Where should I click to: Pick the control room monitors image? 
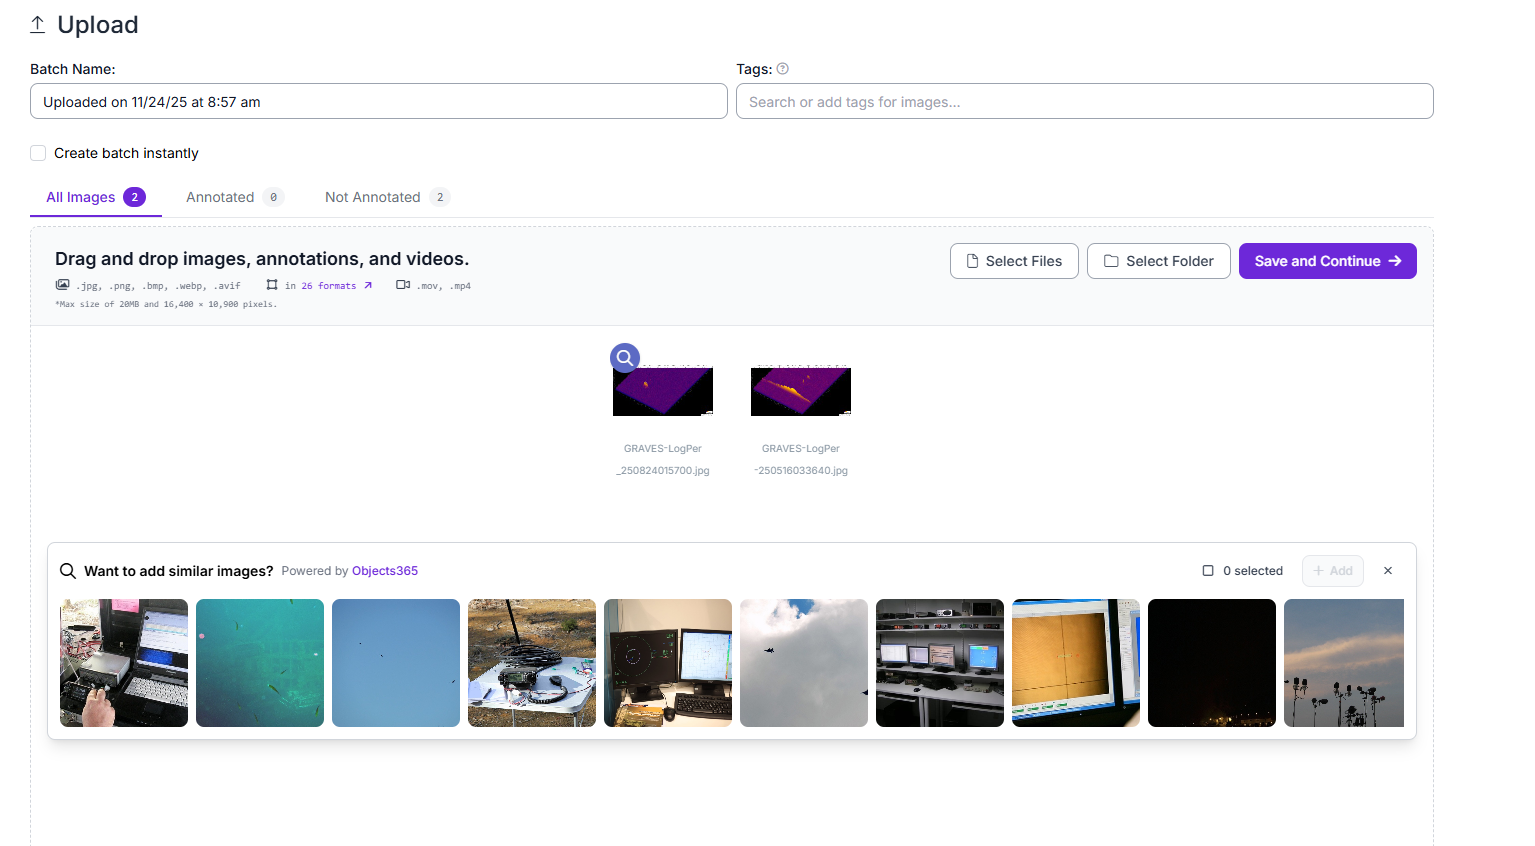(940, 663)
